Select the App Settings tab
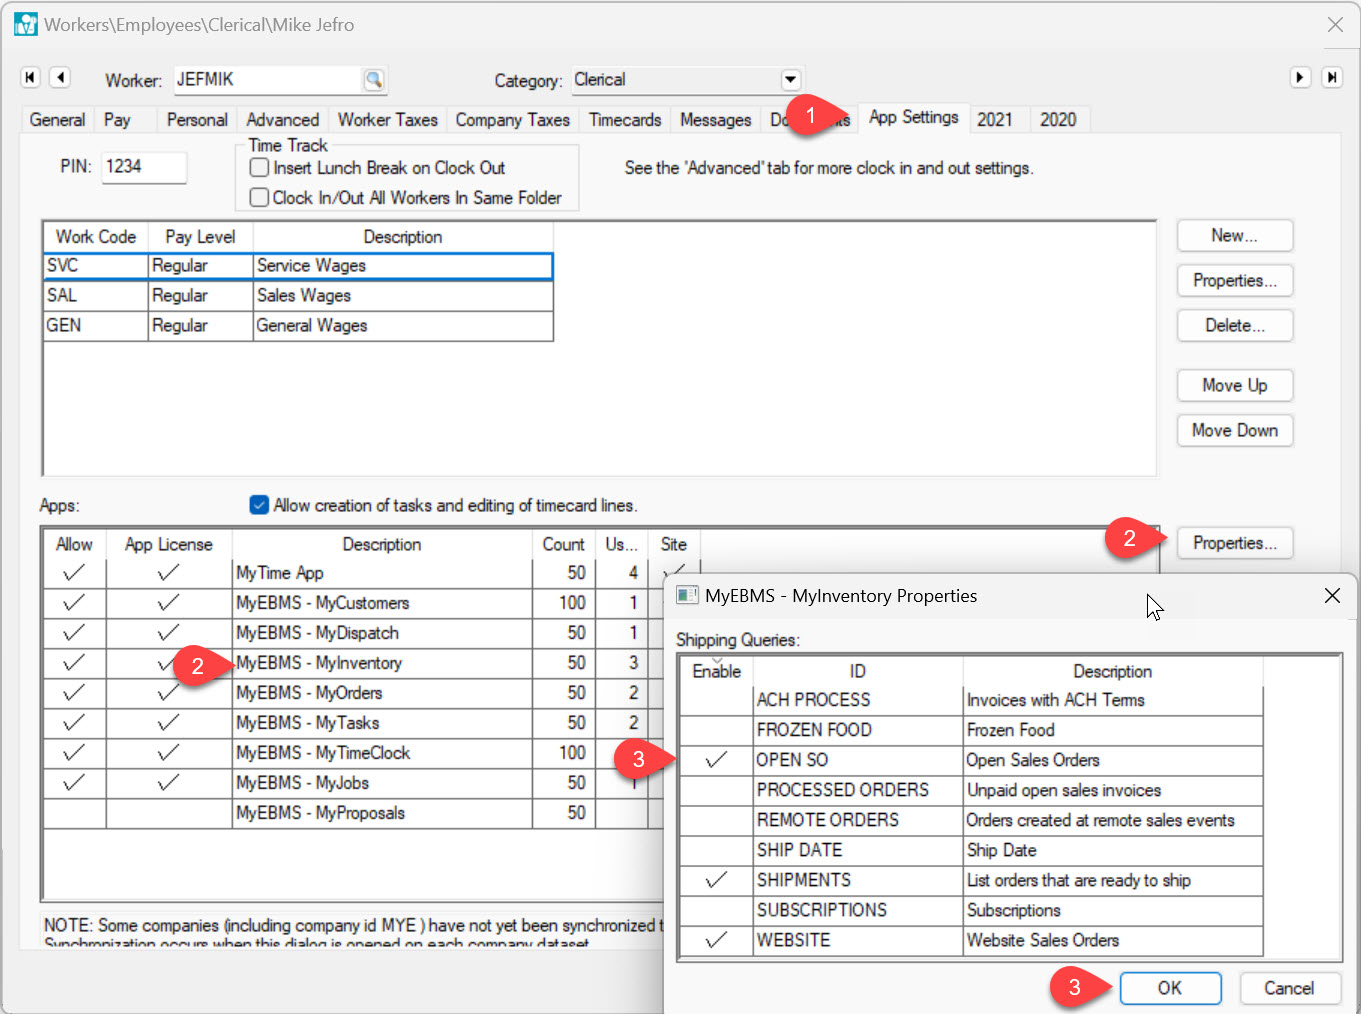Image resolution: width=1361 pixels, height=1014 pixels. (913, 117)
